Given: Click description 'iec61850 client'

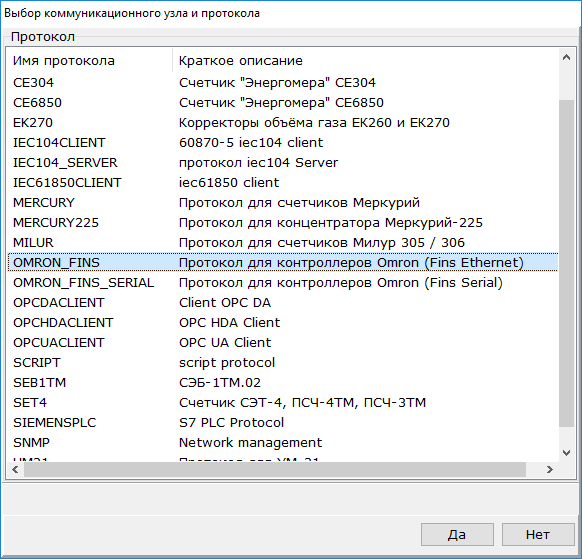Looking at the screenshot, I should pyautogui.click(x=229, y=183).
